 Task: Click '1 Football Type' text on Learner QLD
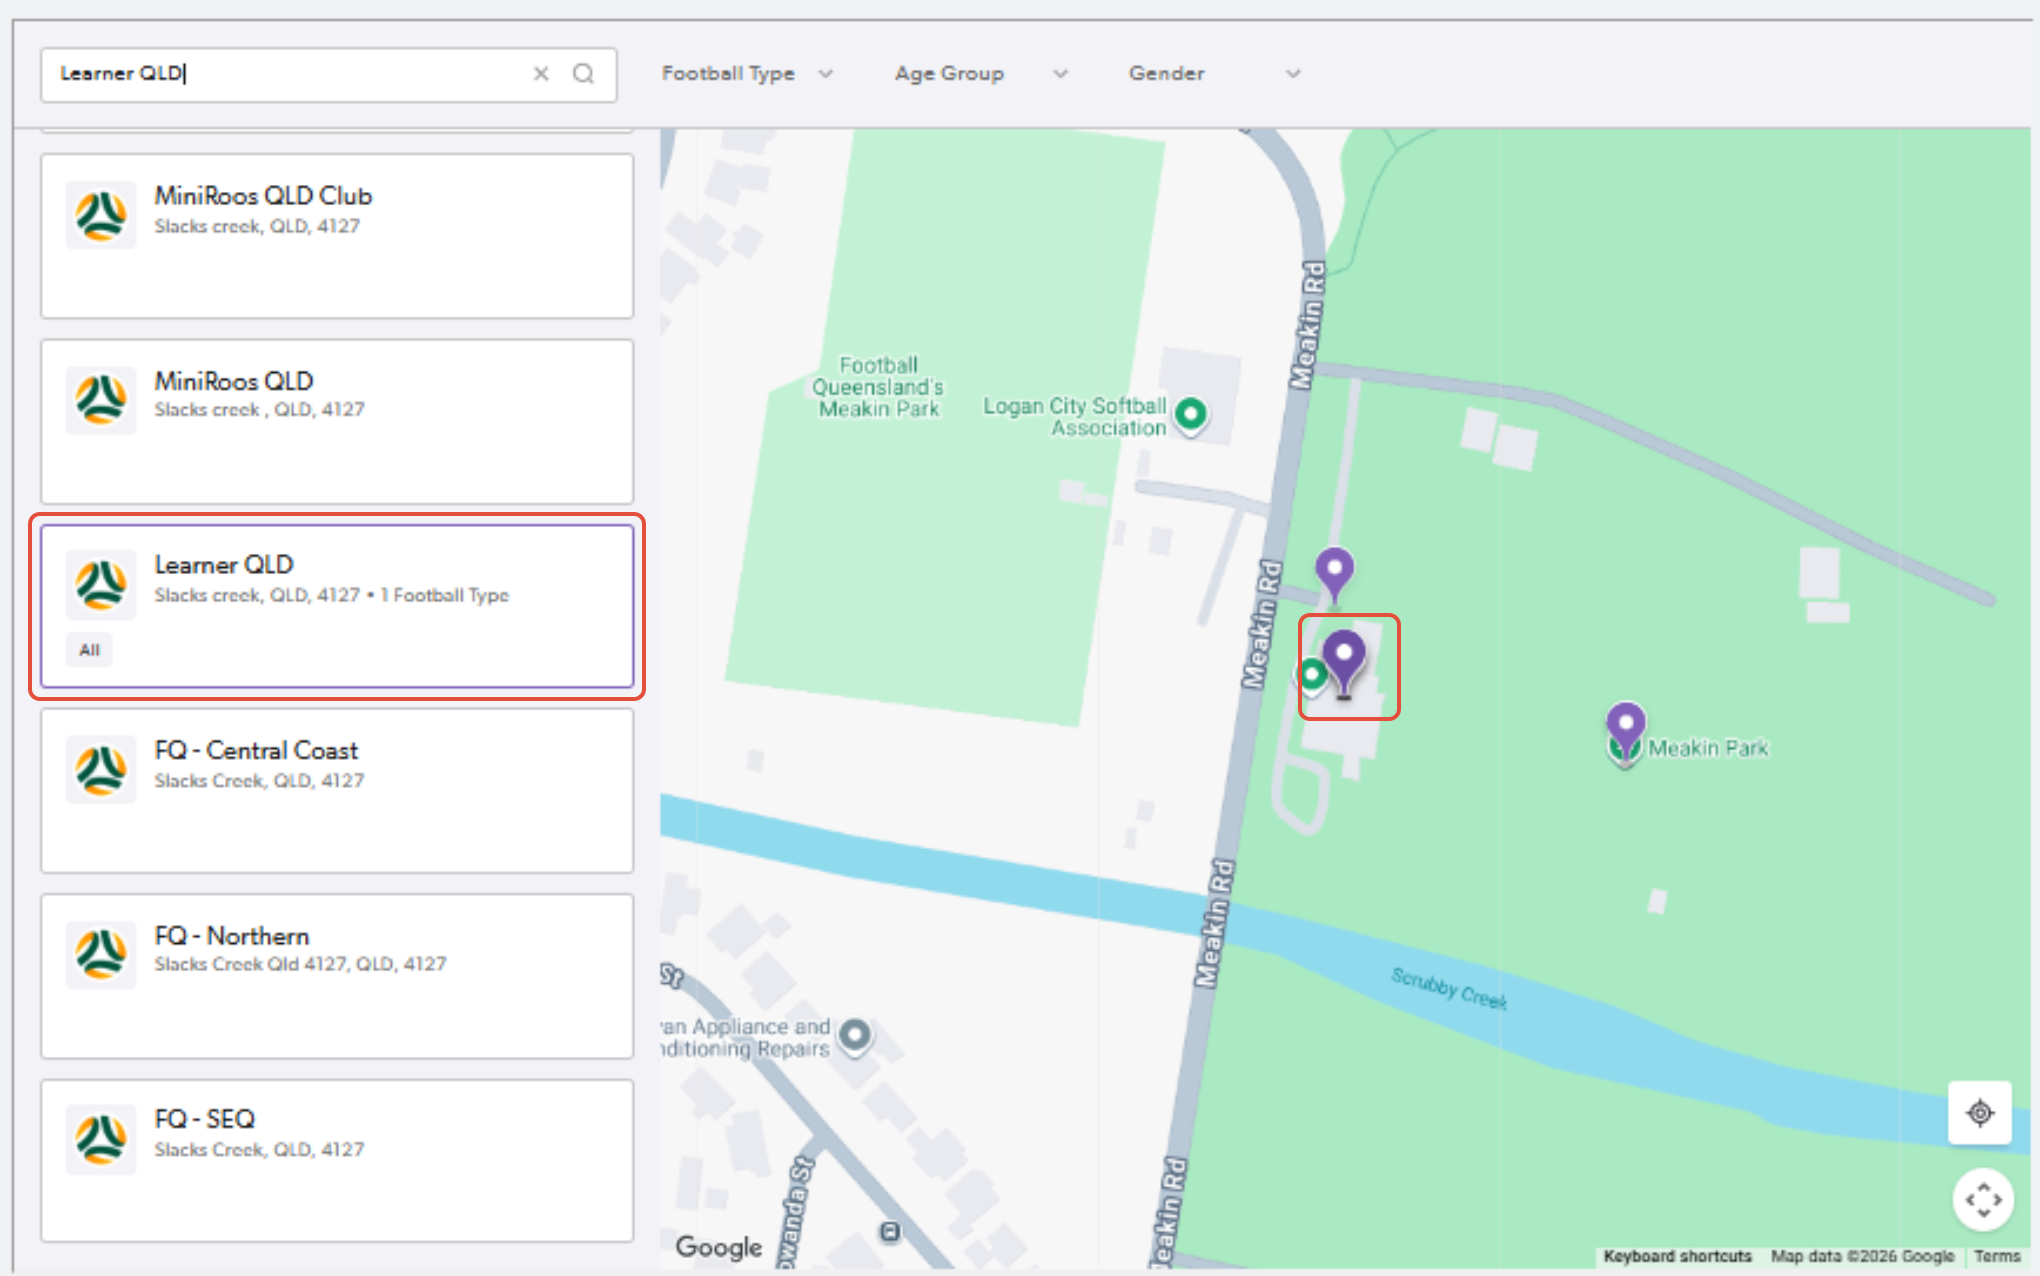[445, 595]
